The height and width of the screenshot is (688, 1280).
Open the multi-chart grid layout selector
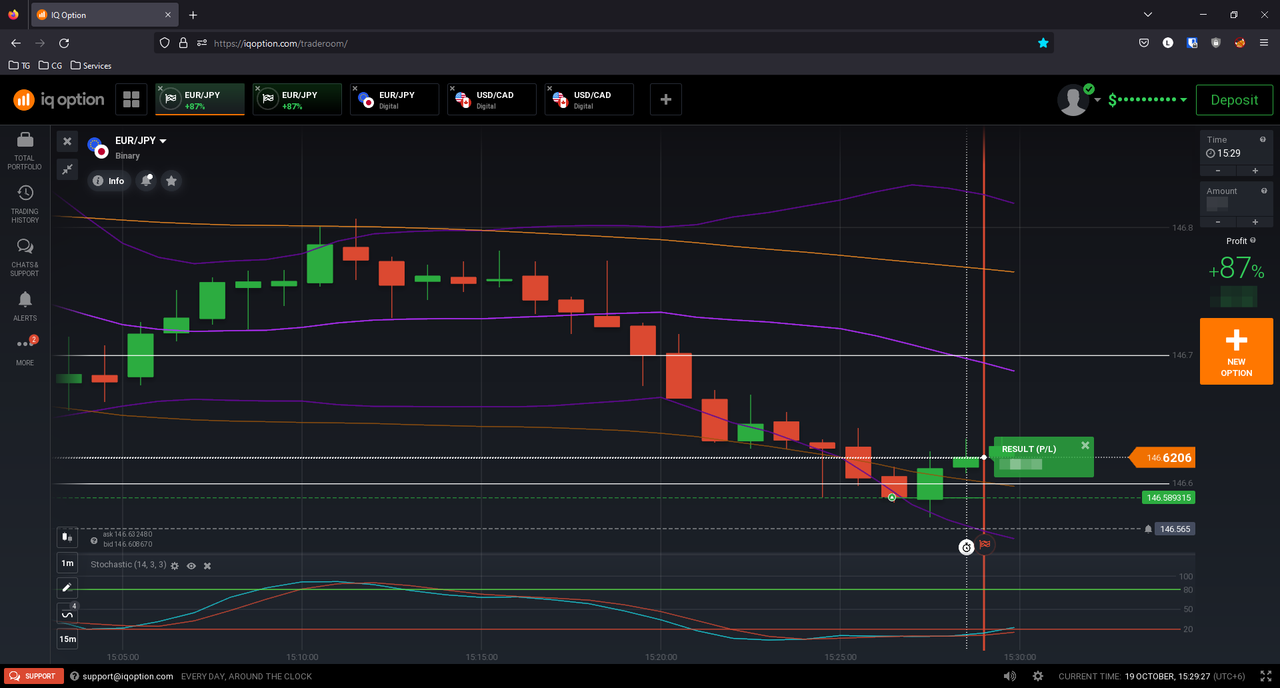pyautogui.click(x=130, y=99)
